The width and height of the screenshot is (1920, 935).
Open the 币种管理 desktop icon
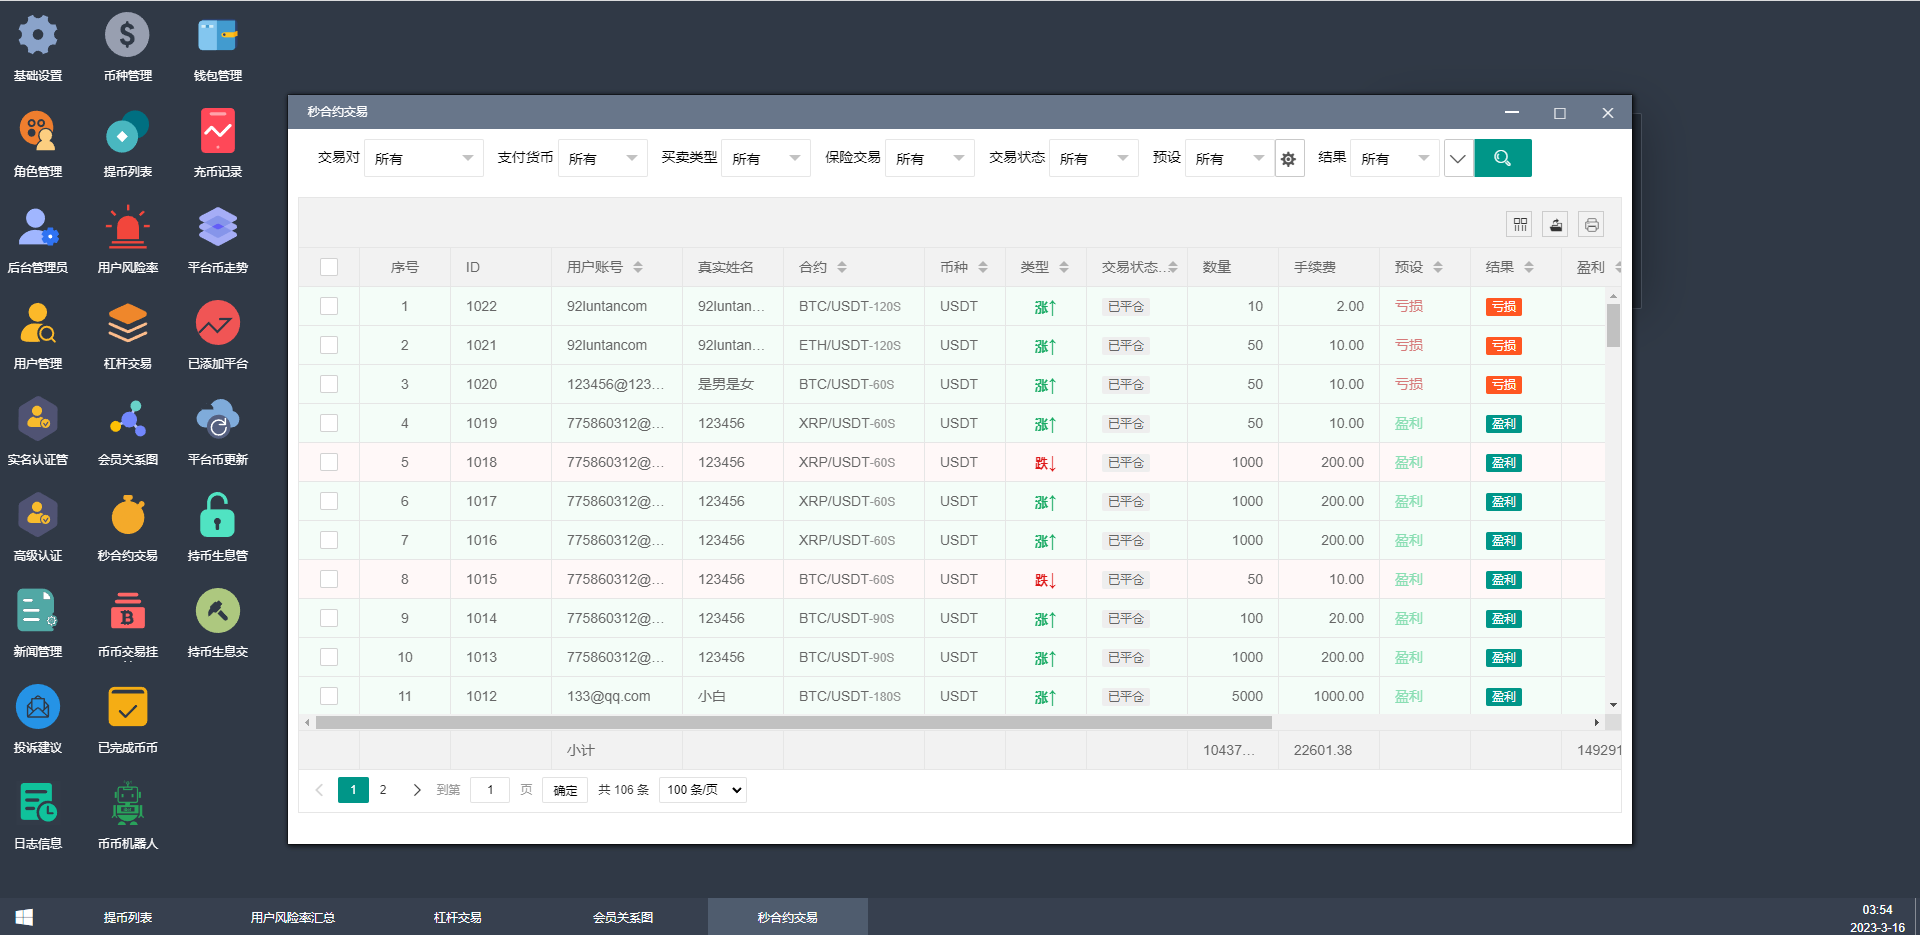pos(127,37)
